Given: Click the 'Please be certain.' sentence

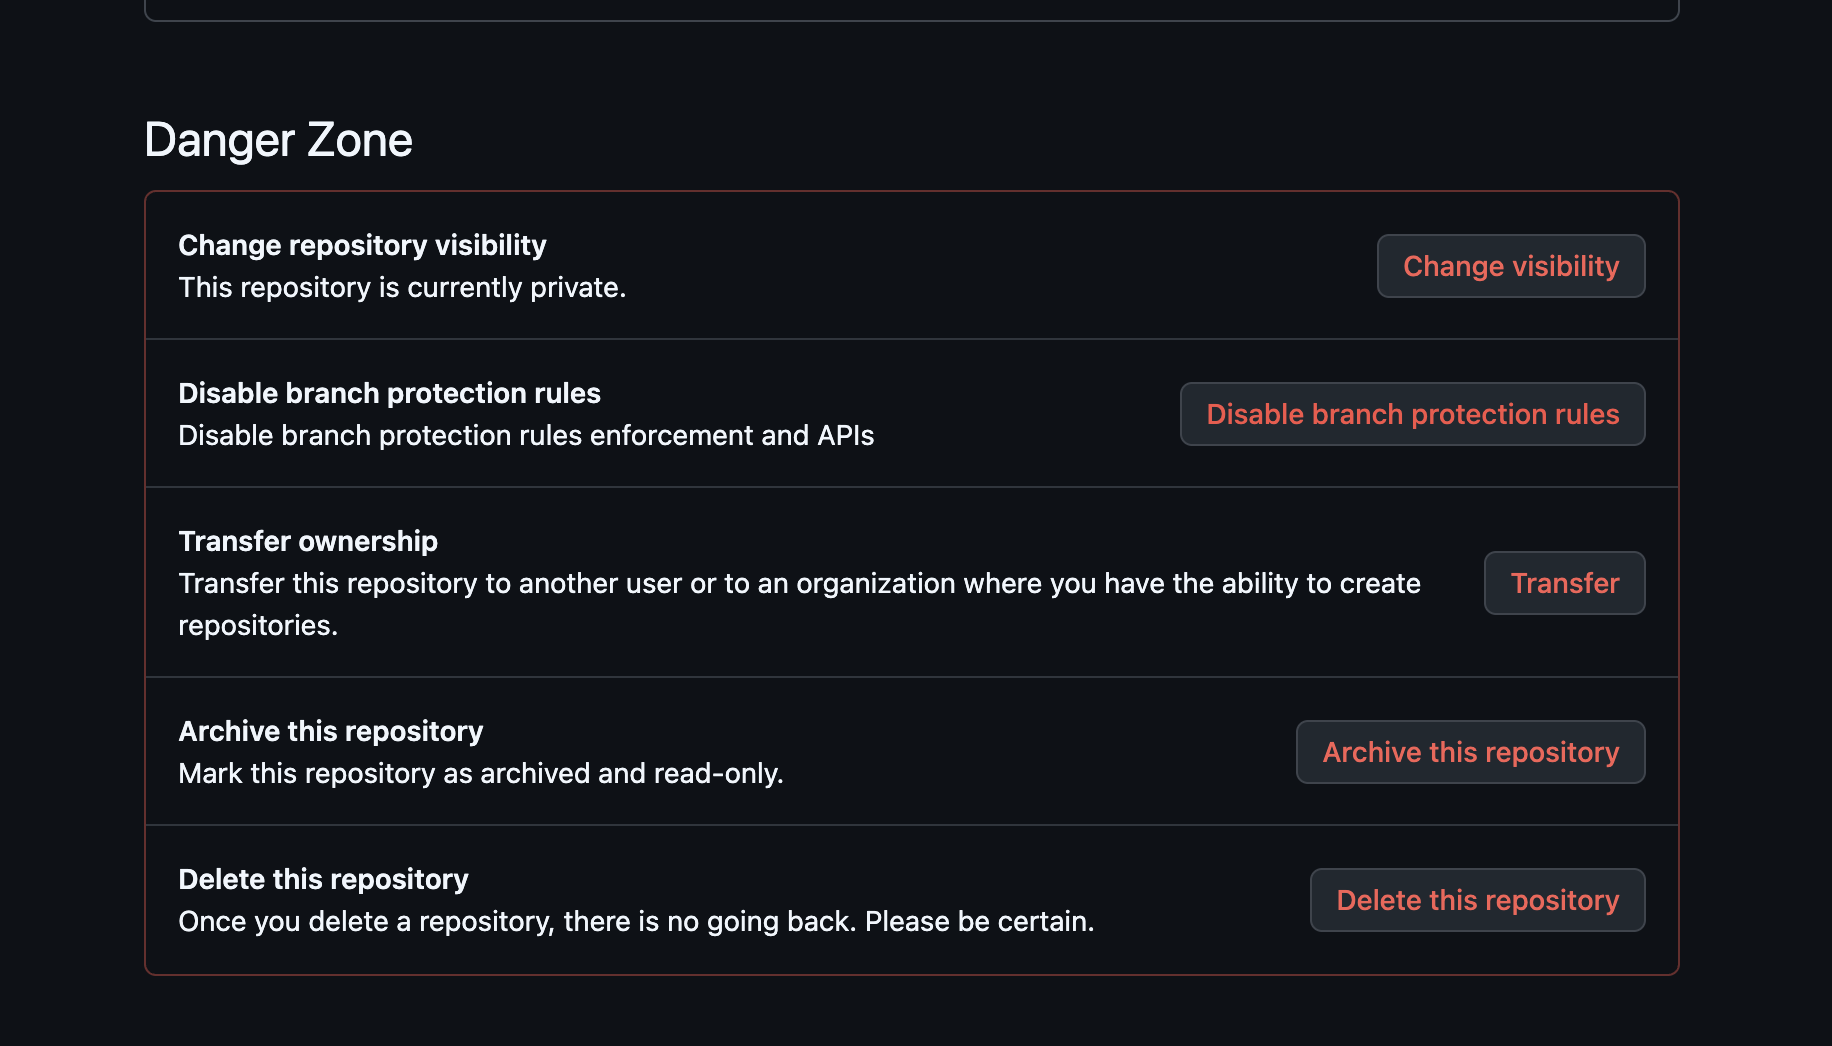Looking at the screenshot, I should pos(979,922).
